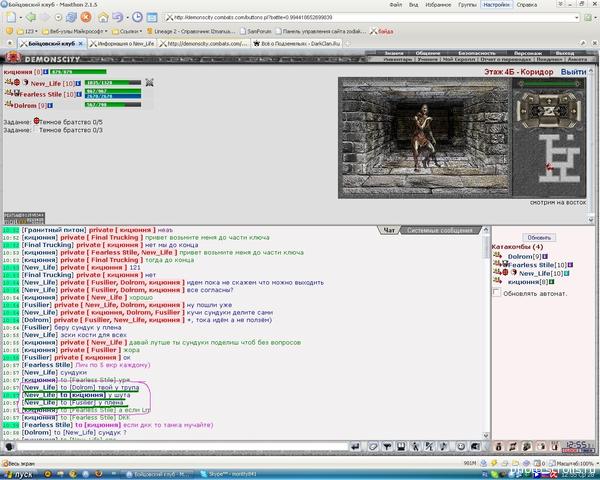The height and width of the screenshot is (480, 600).
Task: Switch to the Информация о New_Life tab
Action: click(x=122, y=44)
